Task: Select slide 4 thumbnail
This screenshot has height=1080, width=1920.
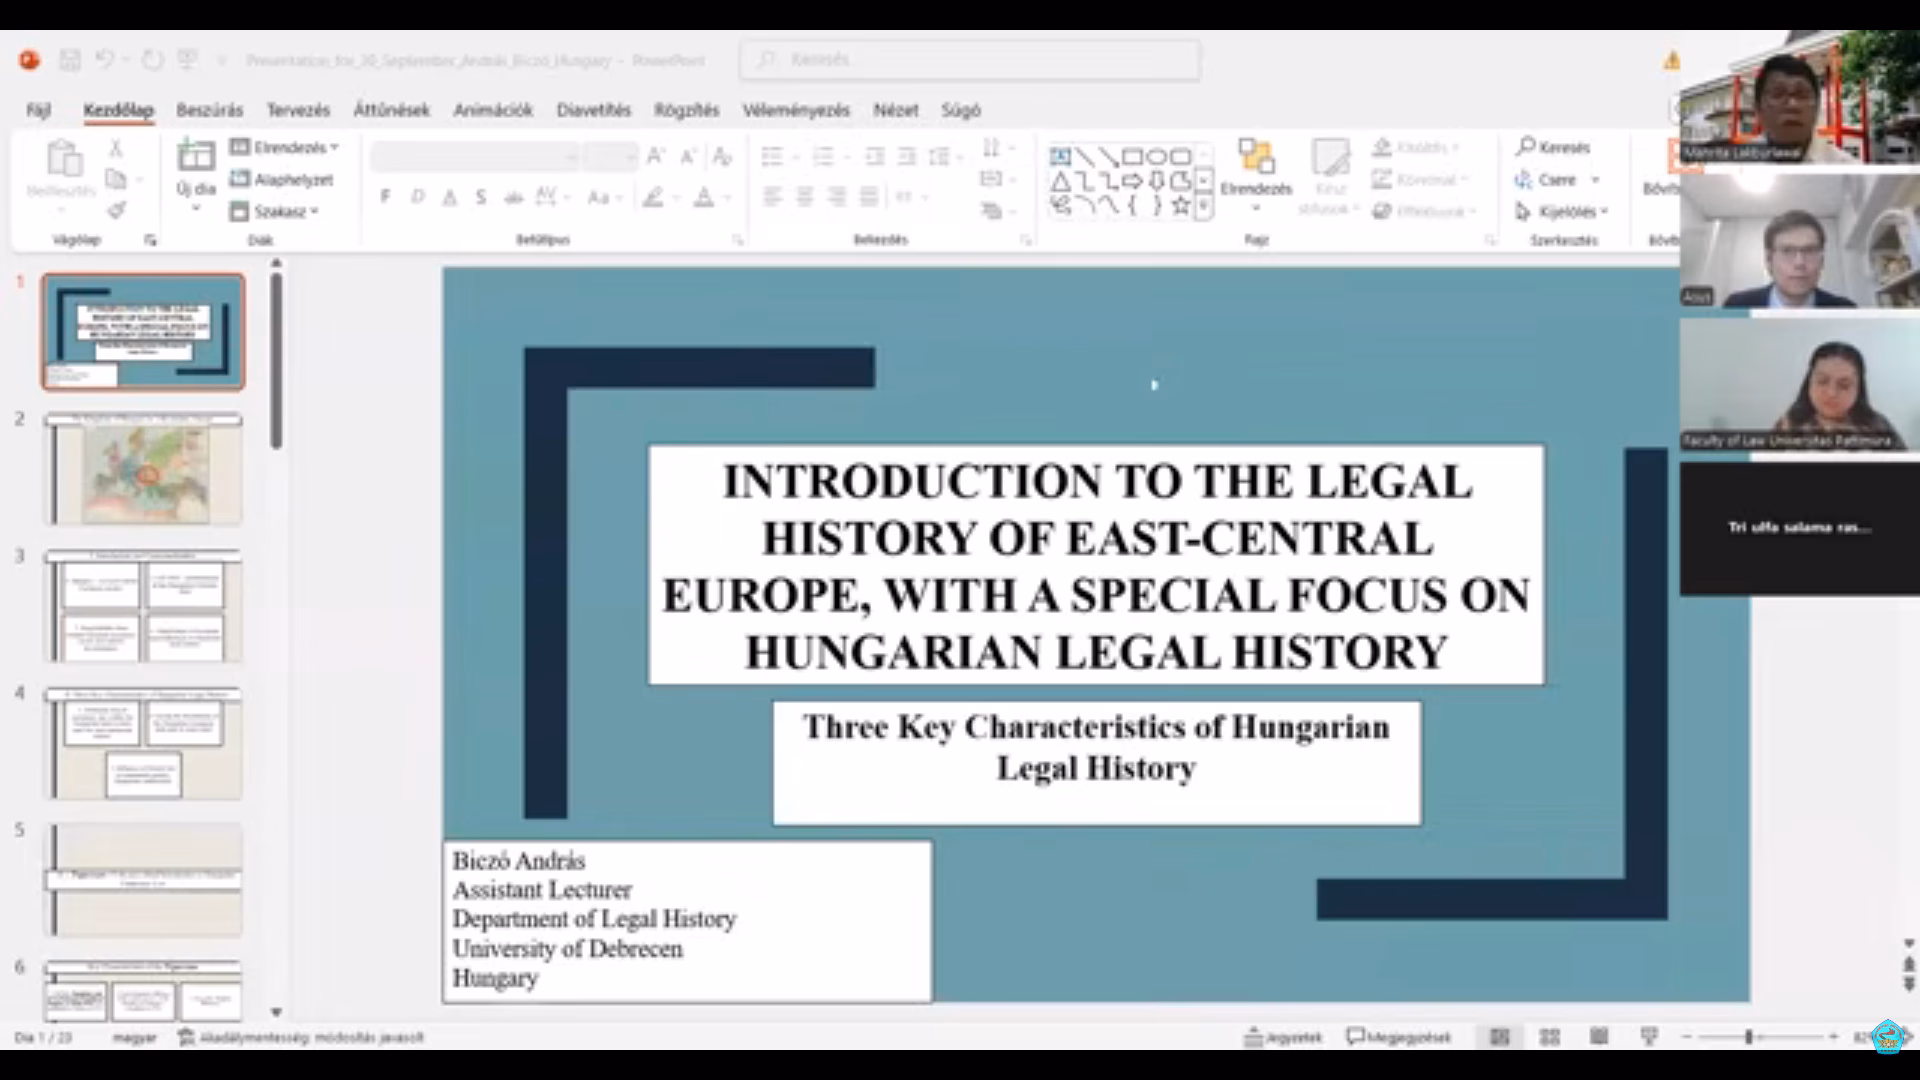Action: point(143,742)
